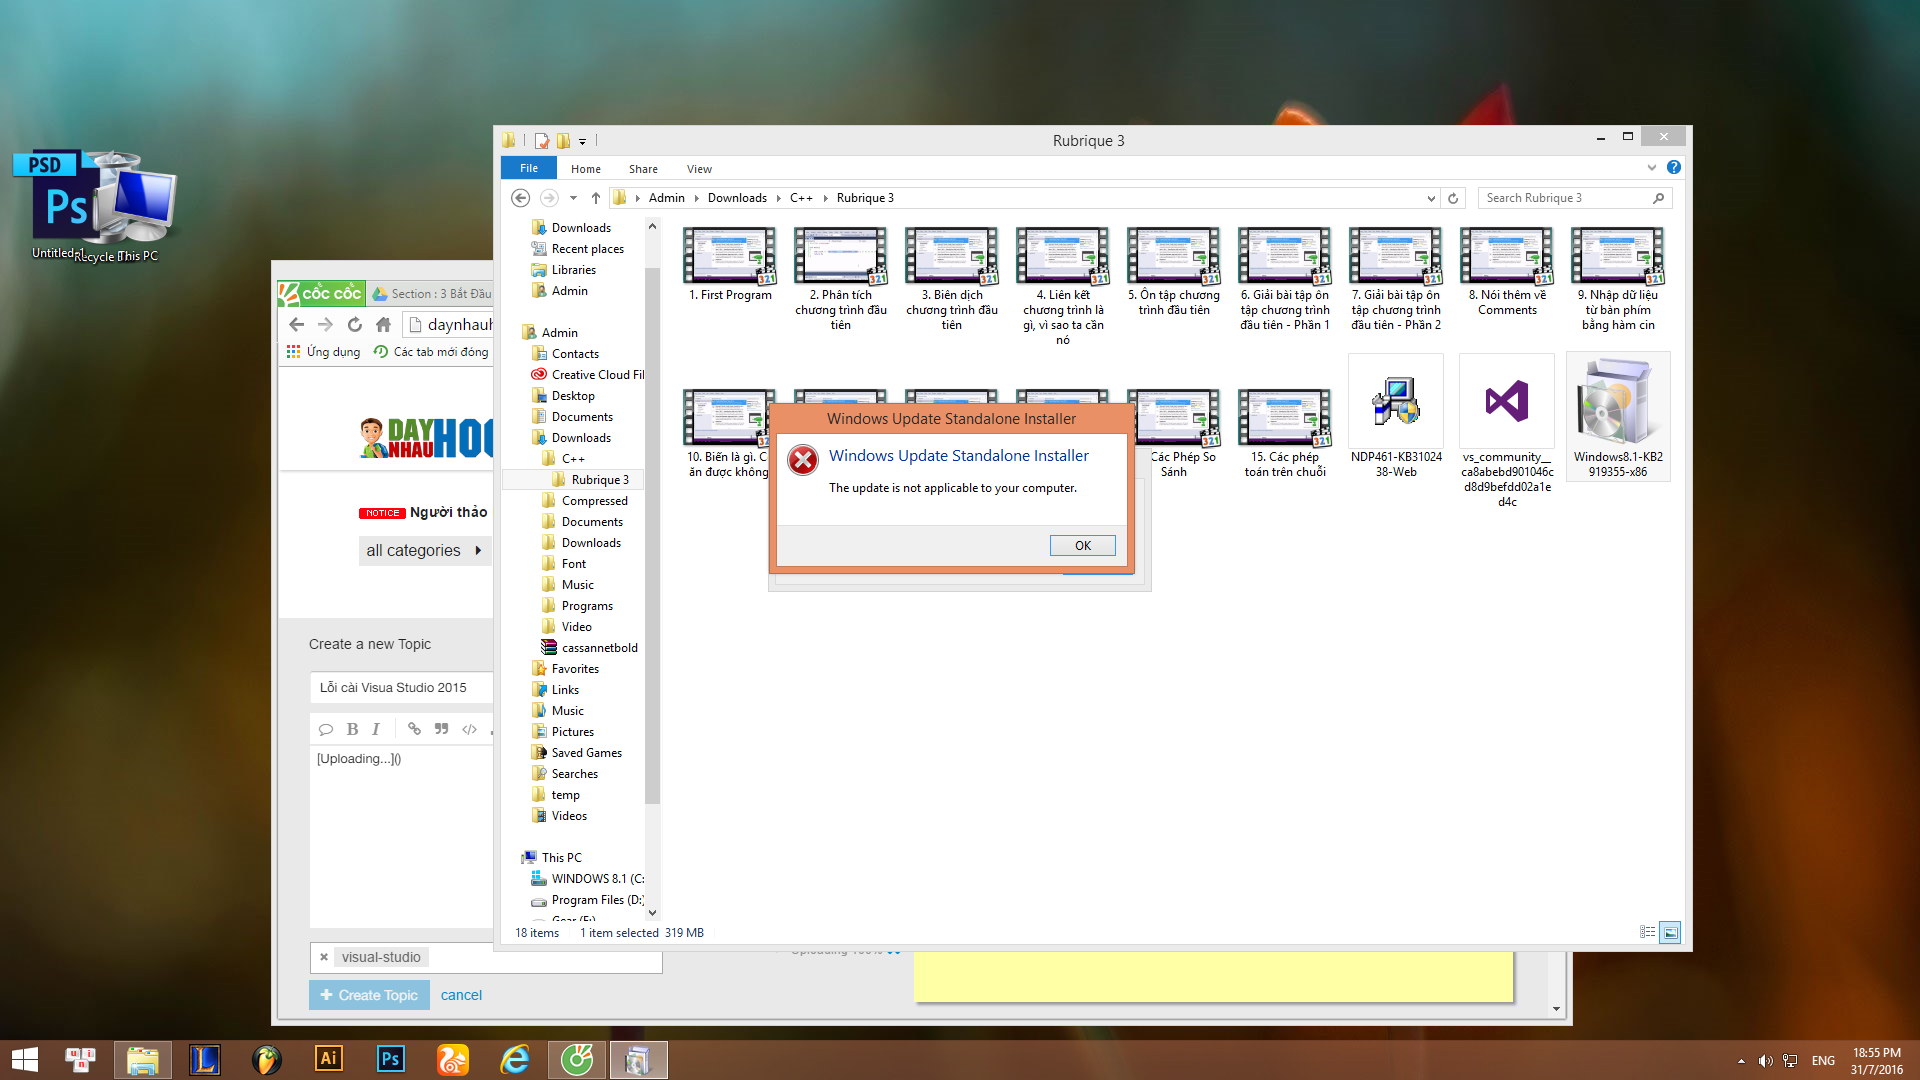1920x1080 pixels.
Task: Click the Bold icon in topic editor
Action: point(352,729)
